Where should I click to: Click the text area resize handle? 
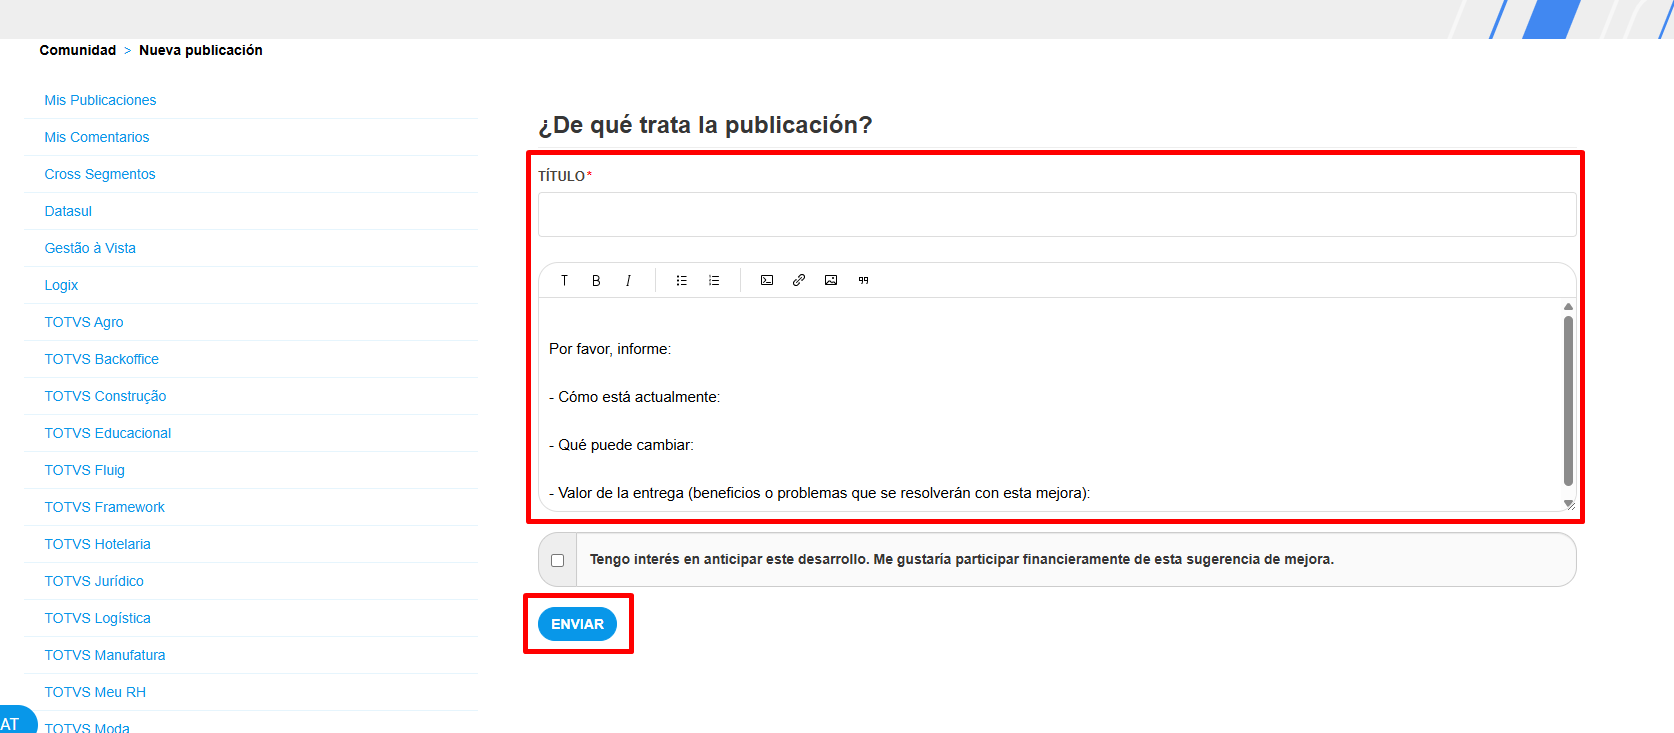point(1569,505)
